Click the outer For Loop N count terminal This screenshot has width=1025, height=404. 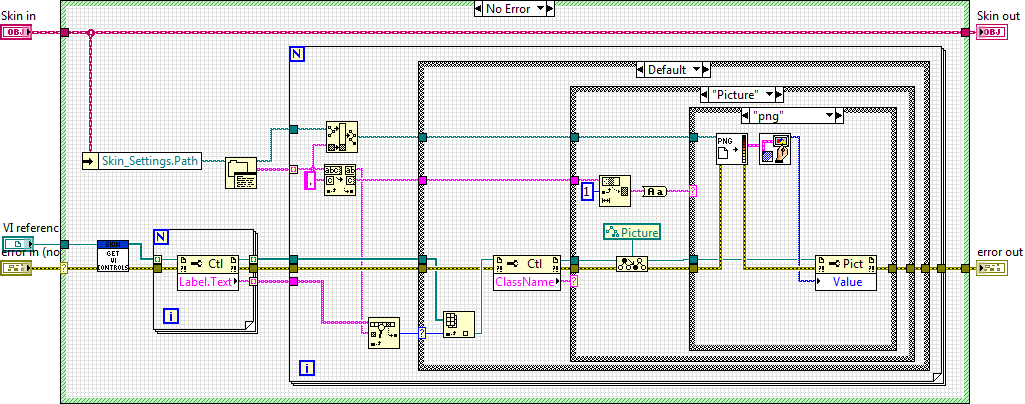pyautogui.click(x=296, y=55)
